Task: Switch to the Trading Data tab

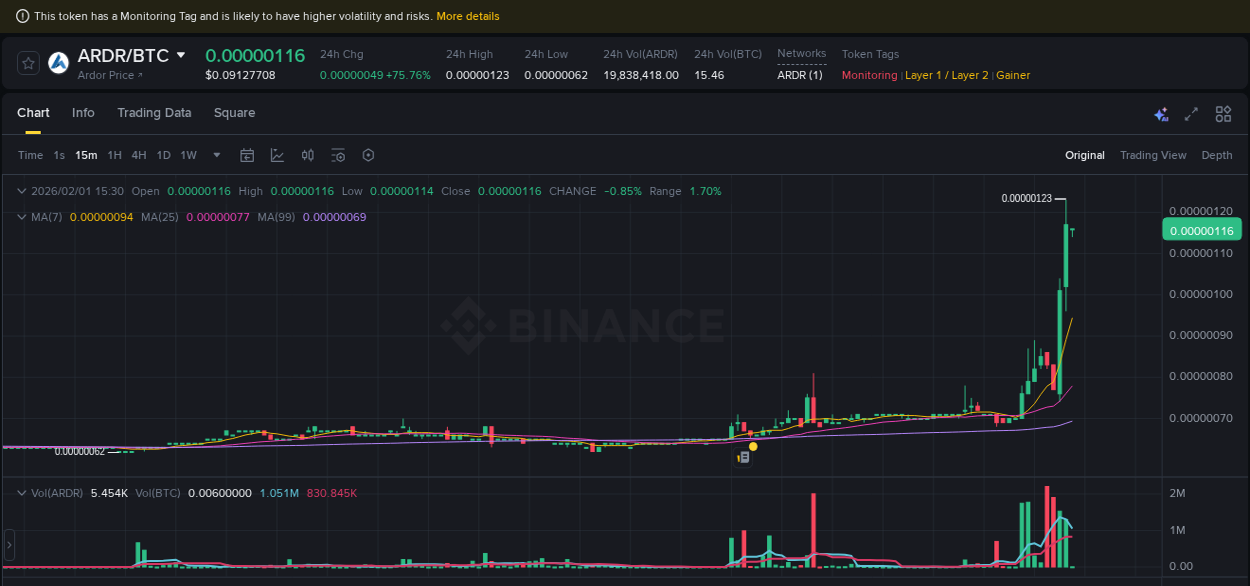Action: (x=154, y=113)
